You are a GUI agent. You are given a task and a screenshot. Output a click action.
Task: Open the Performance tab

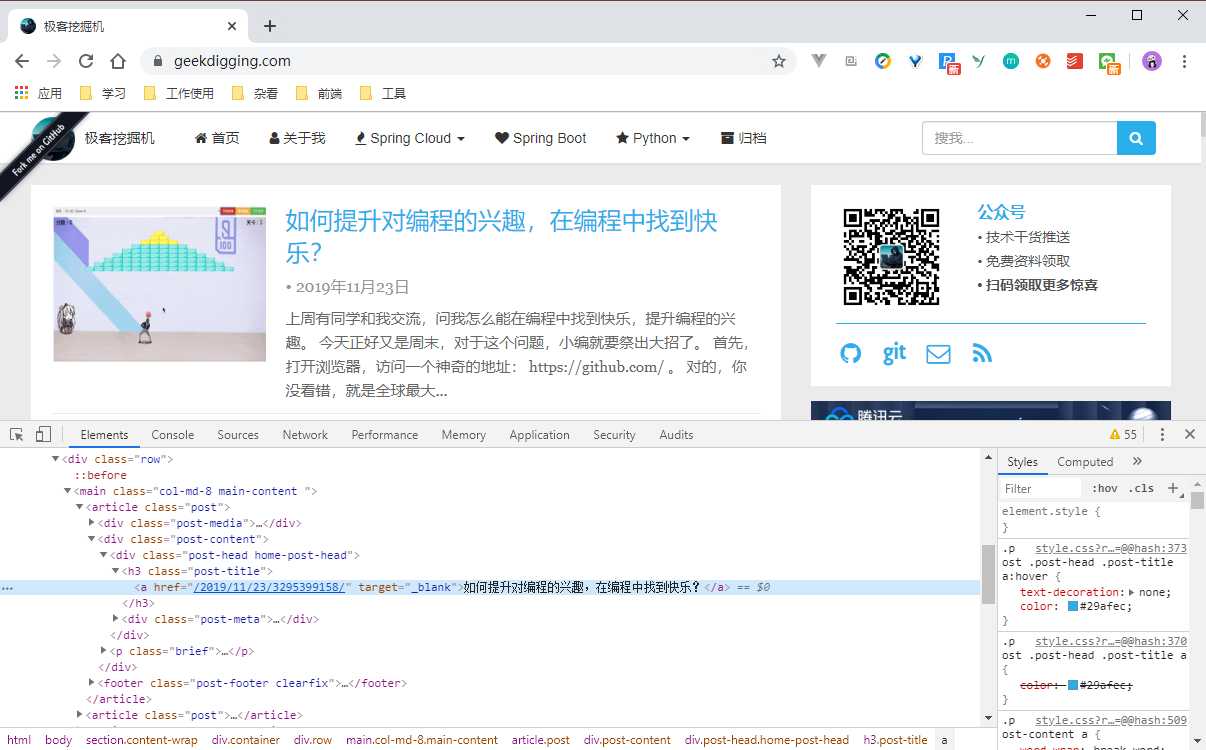pos(385,435)
